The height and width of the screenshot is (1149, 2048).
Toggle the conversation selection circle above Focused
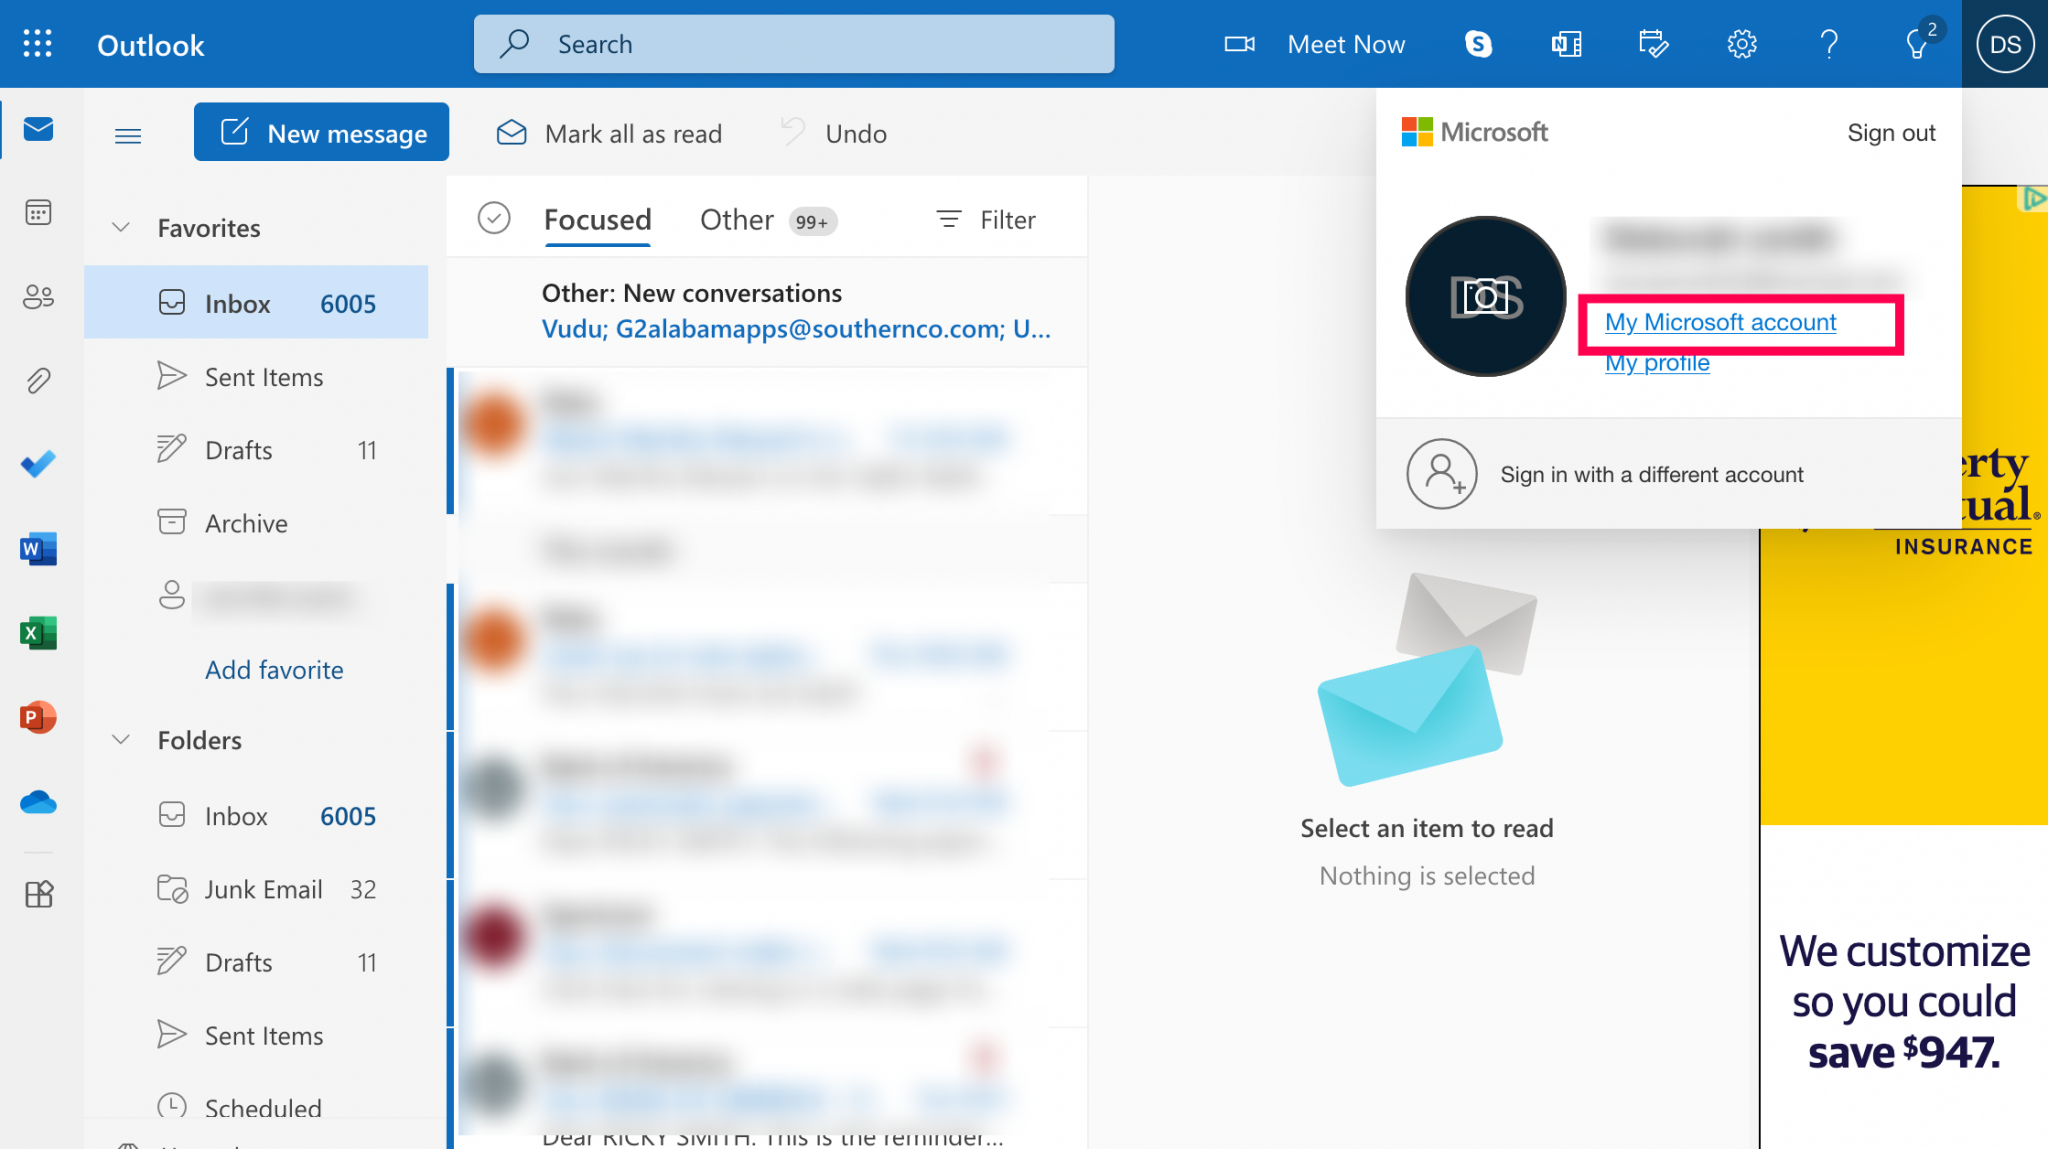(x=494, y=217)
